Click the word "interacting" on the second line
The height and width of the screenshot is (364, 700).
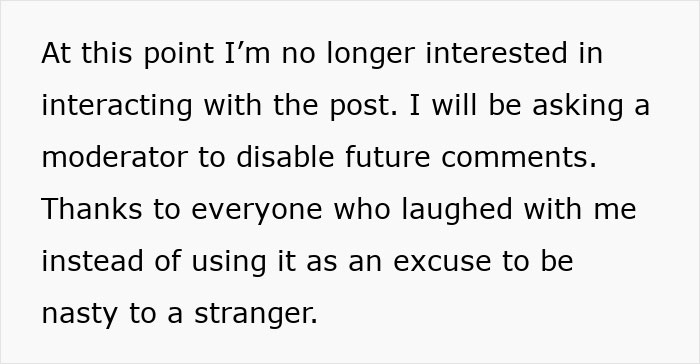click(117, 107)
